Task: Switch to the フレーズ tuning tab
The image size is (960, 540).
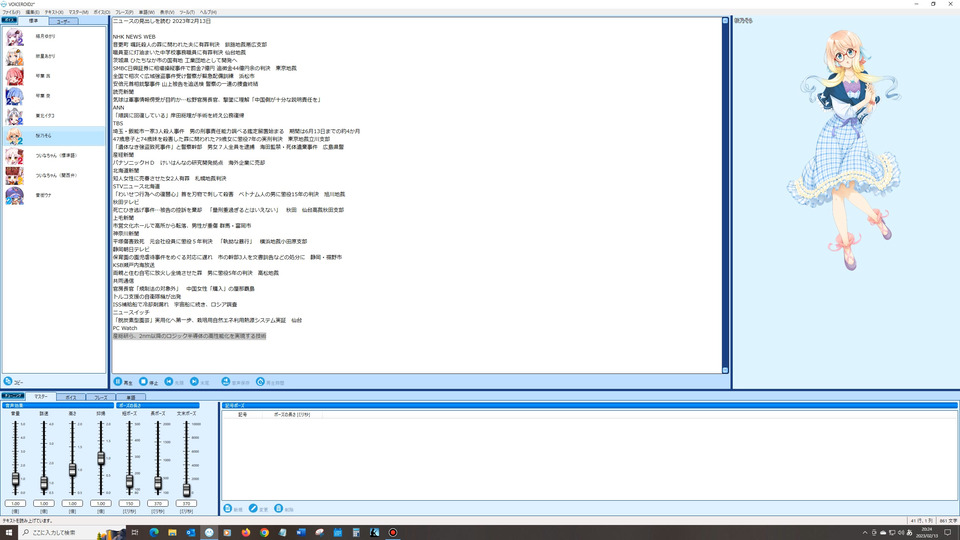Action: point(101,397)
